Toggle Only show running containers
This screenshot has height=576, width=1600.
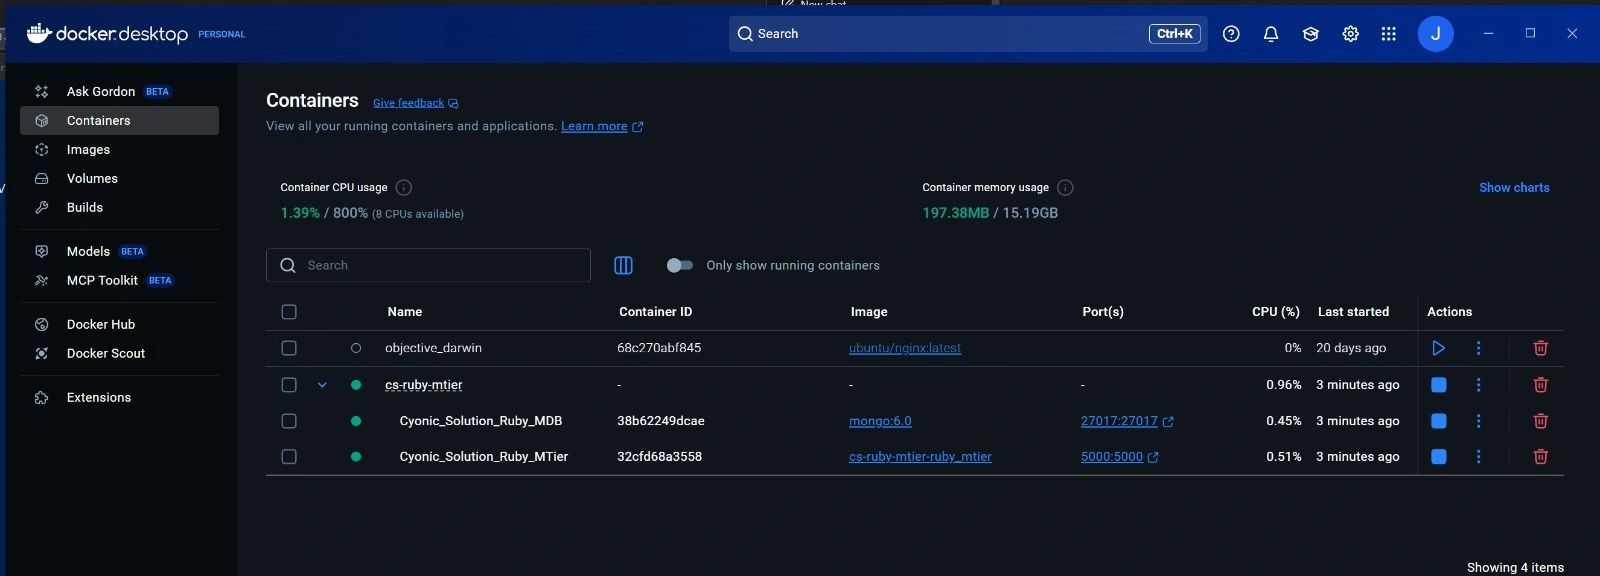(680, 265)
